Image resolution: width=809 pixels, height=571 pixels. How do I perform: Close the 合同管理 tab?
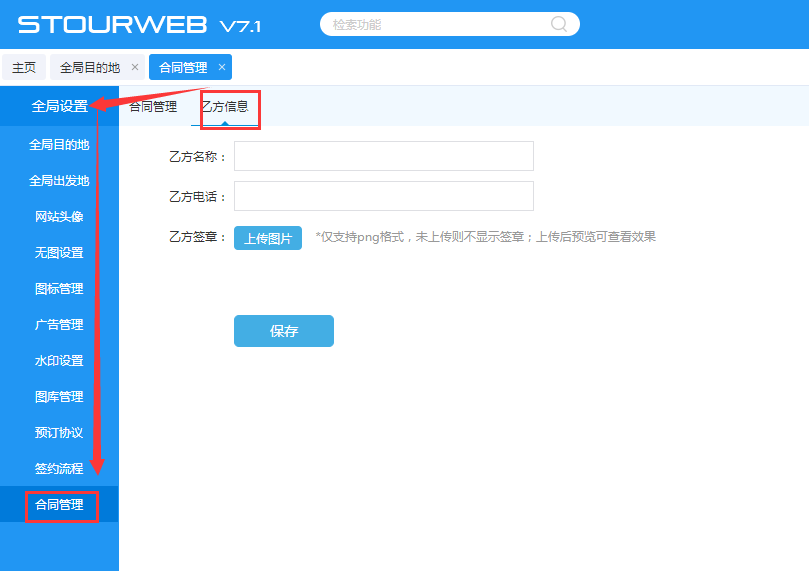pos(222,67)
